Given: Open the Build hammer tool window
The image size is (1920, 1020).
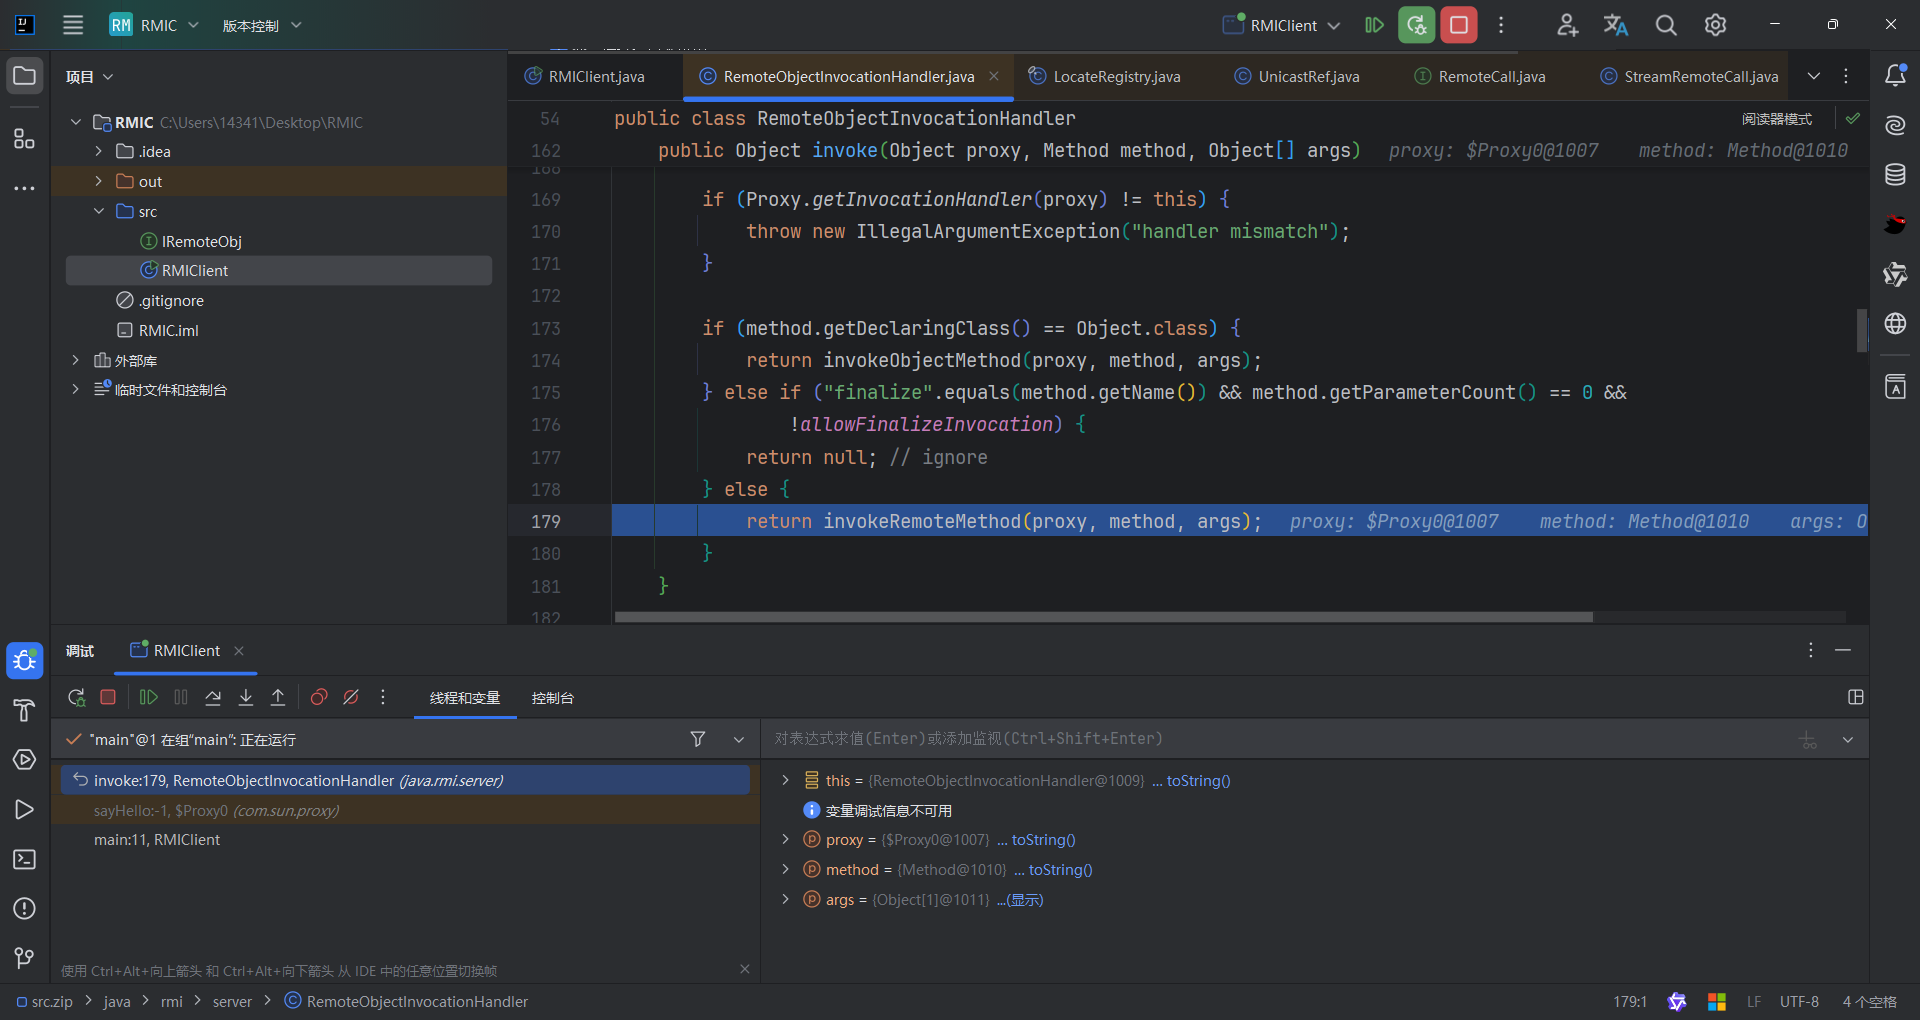Looking at the screenshot, I should (x=24, y=710).
